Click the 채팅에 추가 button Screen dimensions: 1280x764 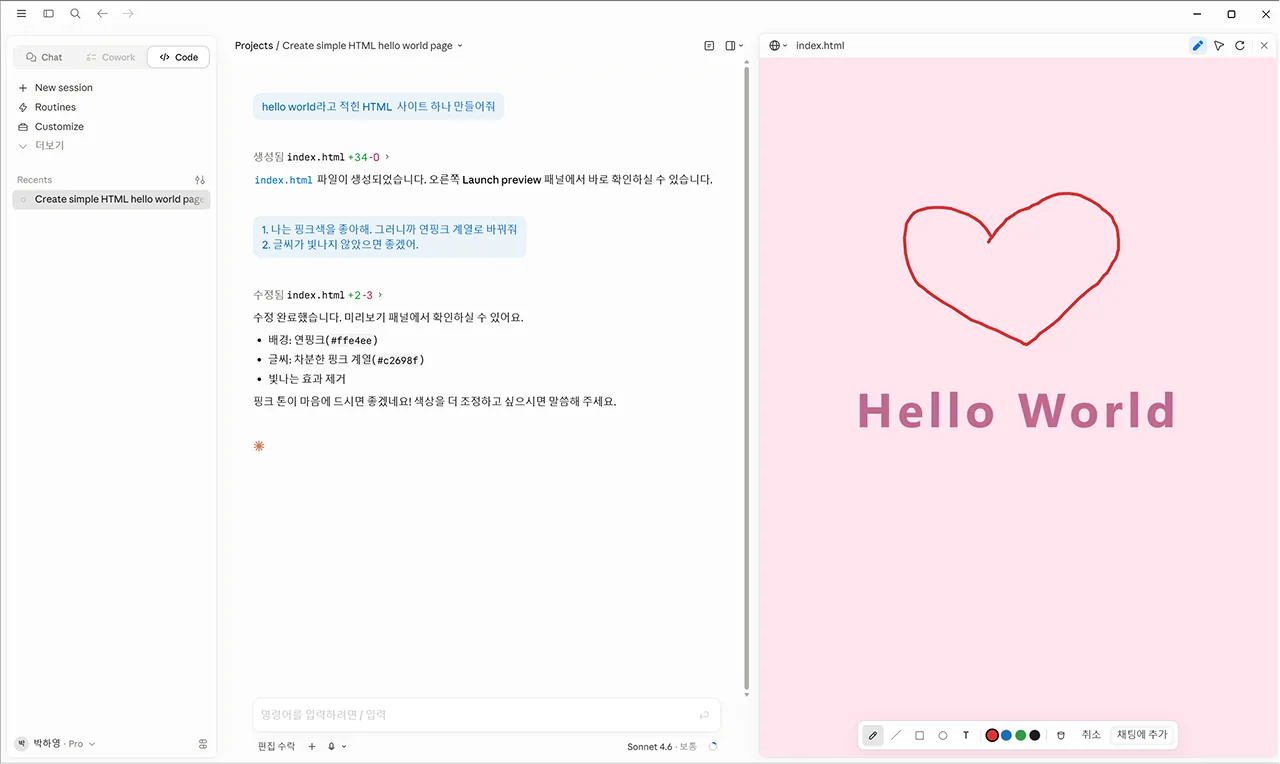(1142, 735)
